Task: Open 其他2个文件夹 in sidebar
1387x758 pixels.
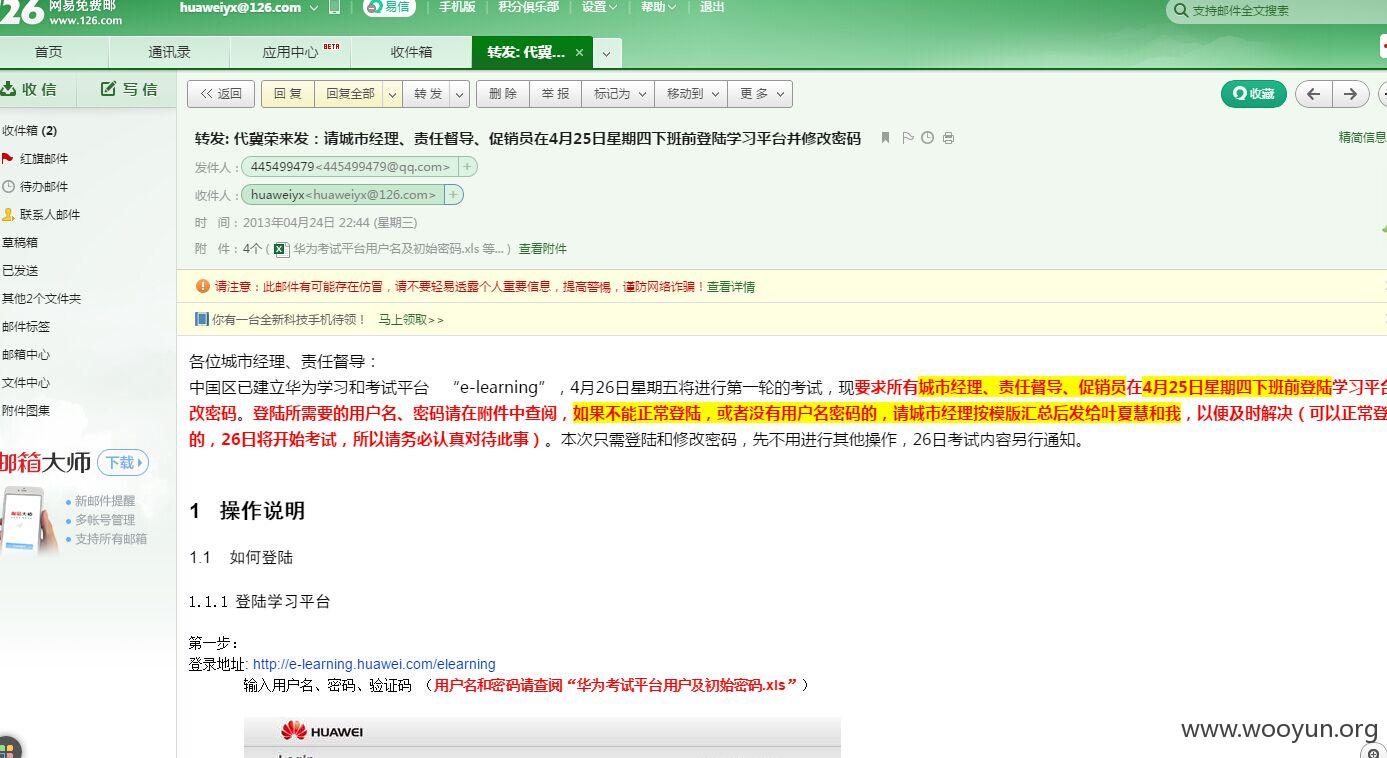Action: [x=42, y=299]
